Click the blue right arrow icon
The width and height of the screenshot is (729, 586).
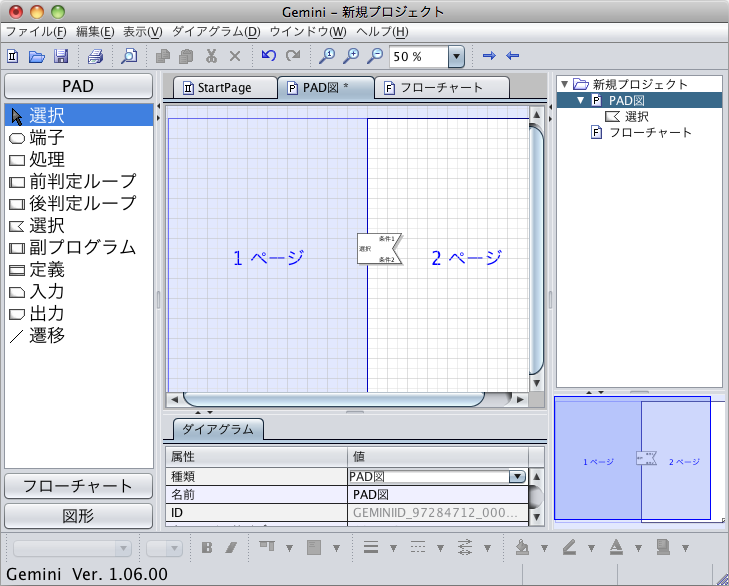pyautogui.click(x=489, y=56)
